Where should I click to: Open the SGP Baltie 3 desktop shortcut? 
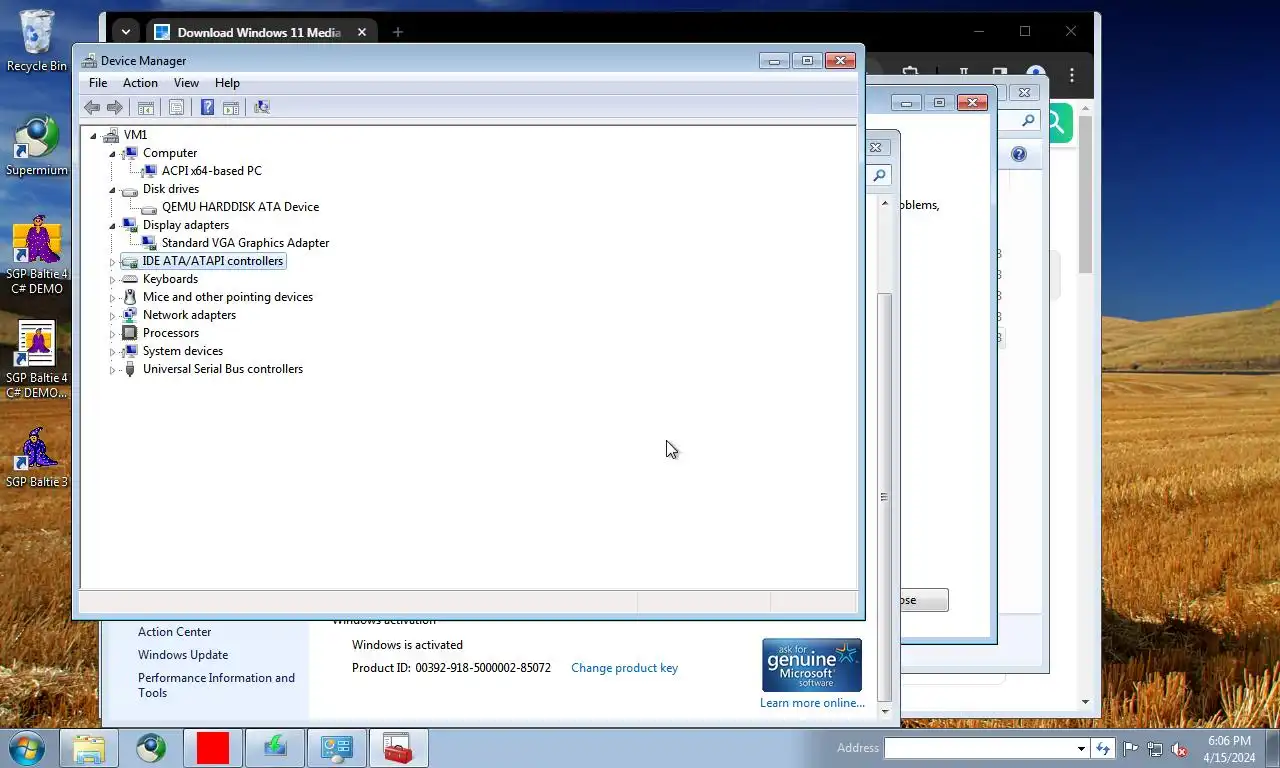pyautogui.click(x=37, y=458)
